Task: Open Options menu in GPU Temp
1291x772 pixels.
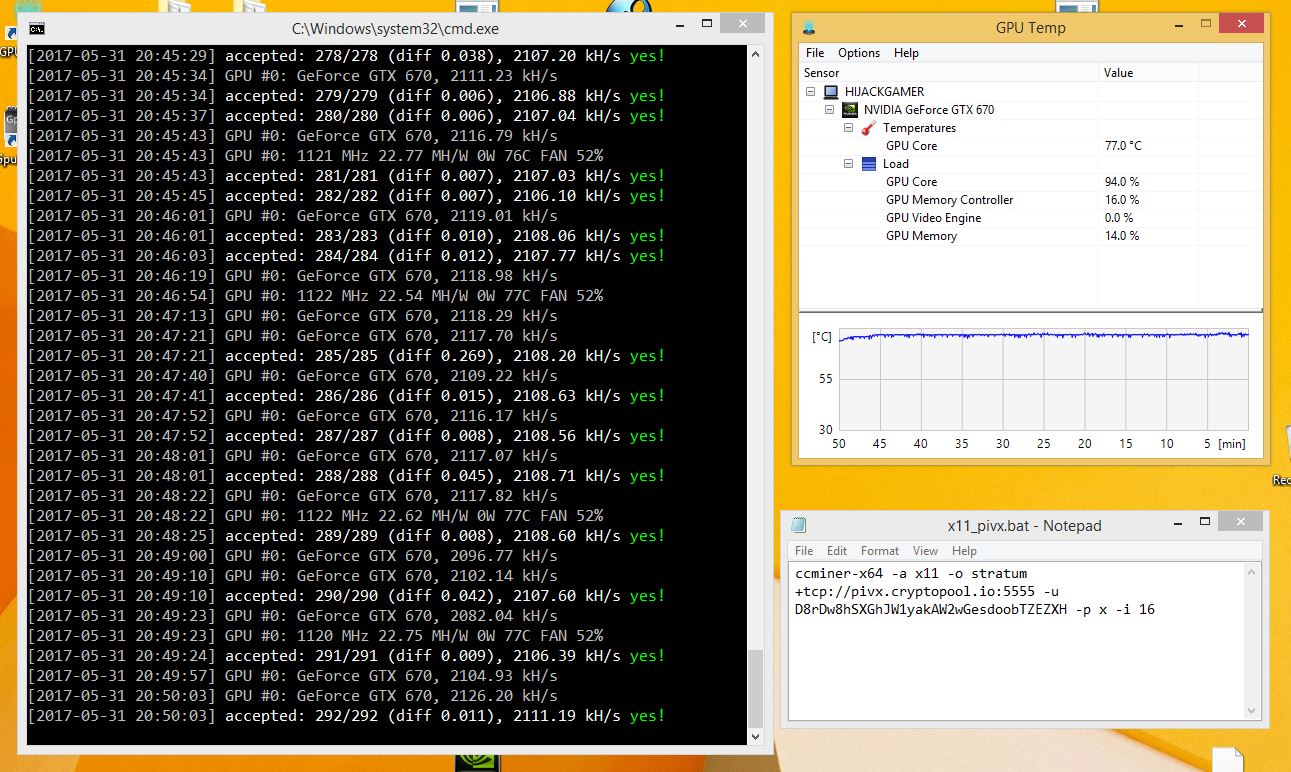Action: click(x=859, y=53)
